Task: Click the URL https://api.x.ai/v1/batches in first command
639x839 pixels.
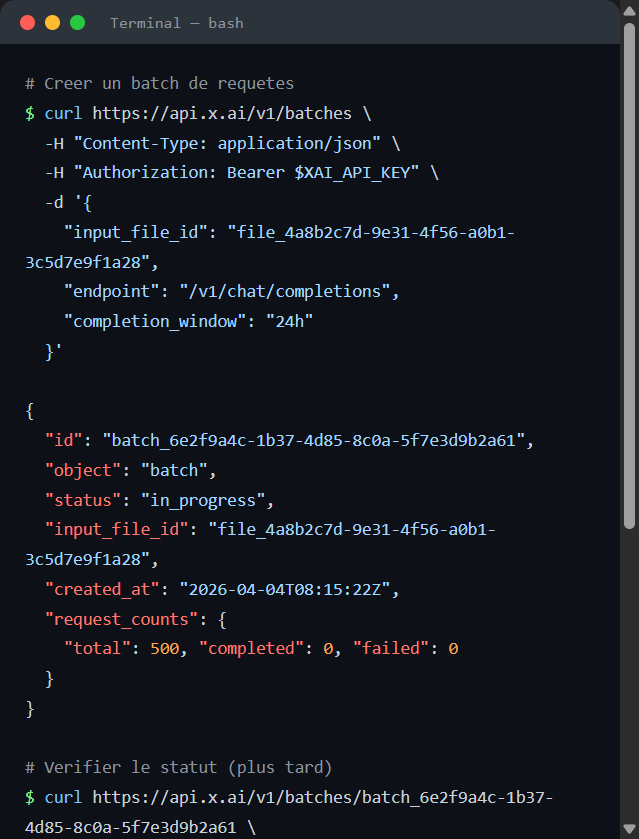Action: tap(222, 113)
